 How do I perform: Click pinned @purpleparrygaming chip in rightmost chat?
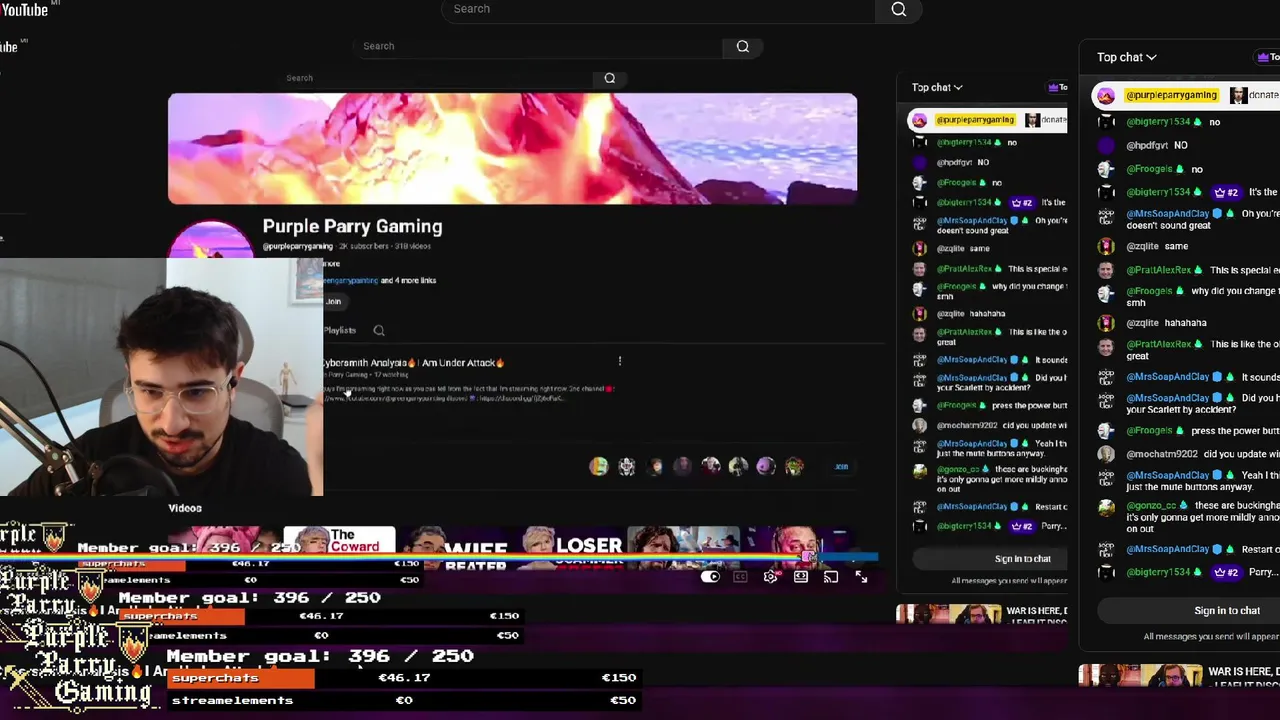(x=1172, y=95)
